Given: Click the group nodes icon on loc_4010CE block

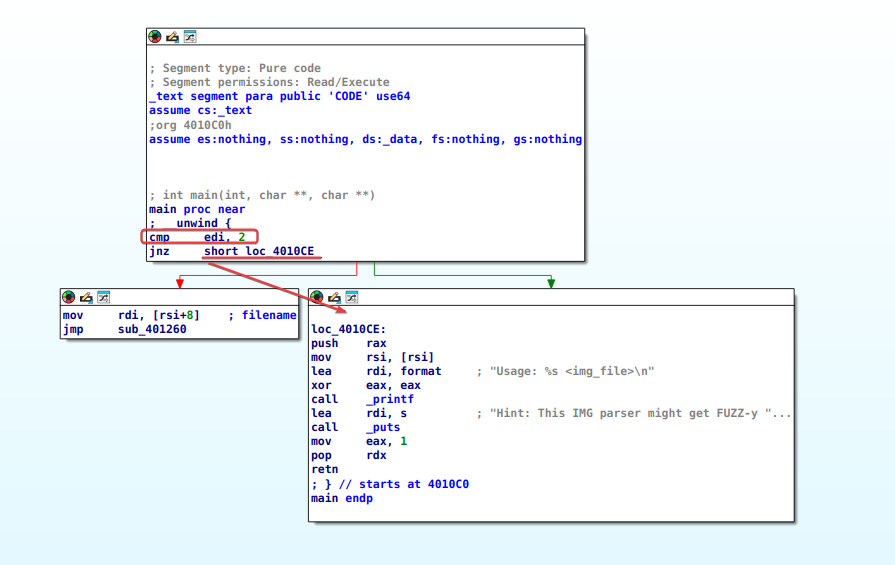Looking at the screenshot, I should pos(352,297).
